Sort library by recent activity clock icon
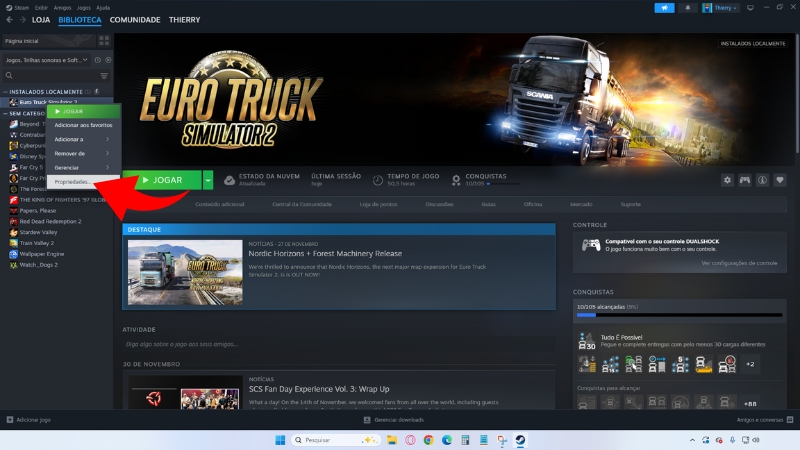This screenshot has height=450, width=800. 97,60
